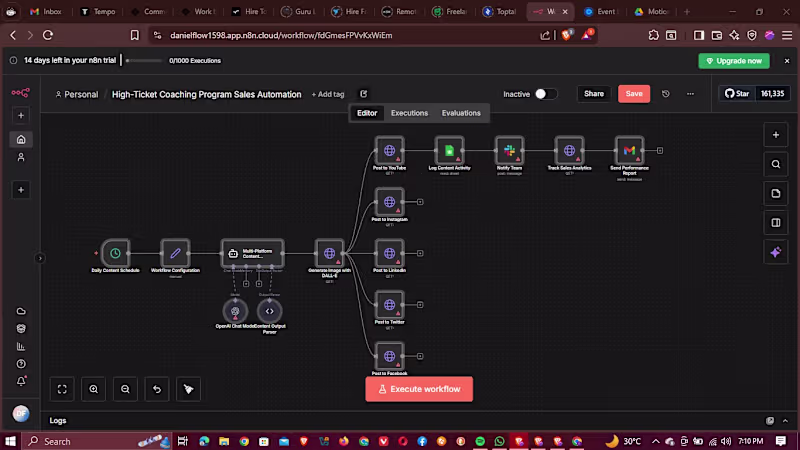Add connection after Post to Twitter
The width and height of the screenshot is (800, 450).
click(420, 305)
